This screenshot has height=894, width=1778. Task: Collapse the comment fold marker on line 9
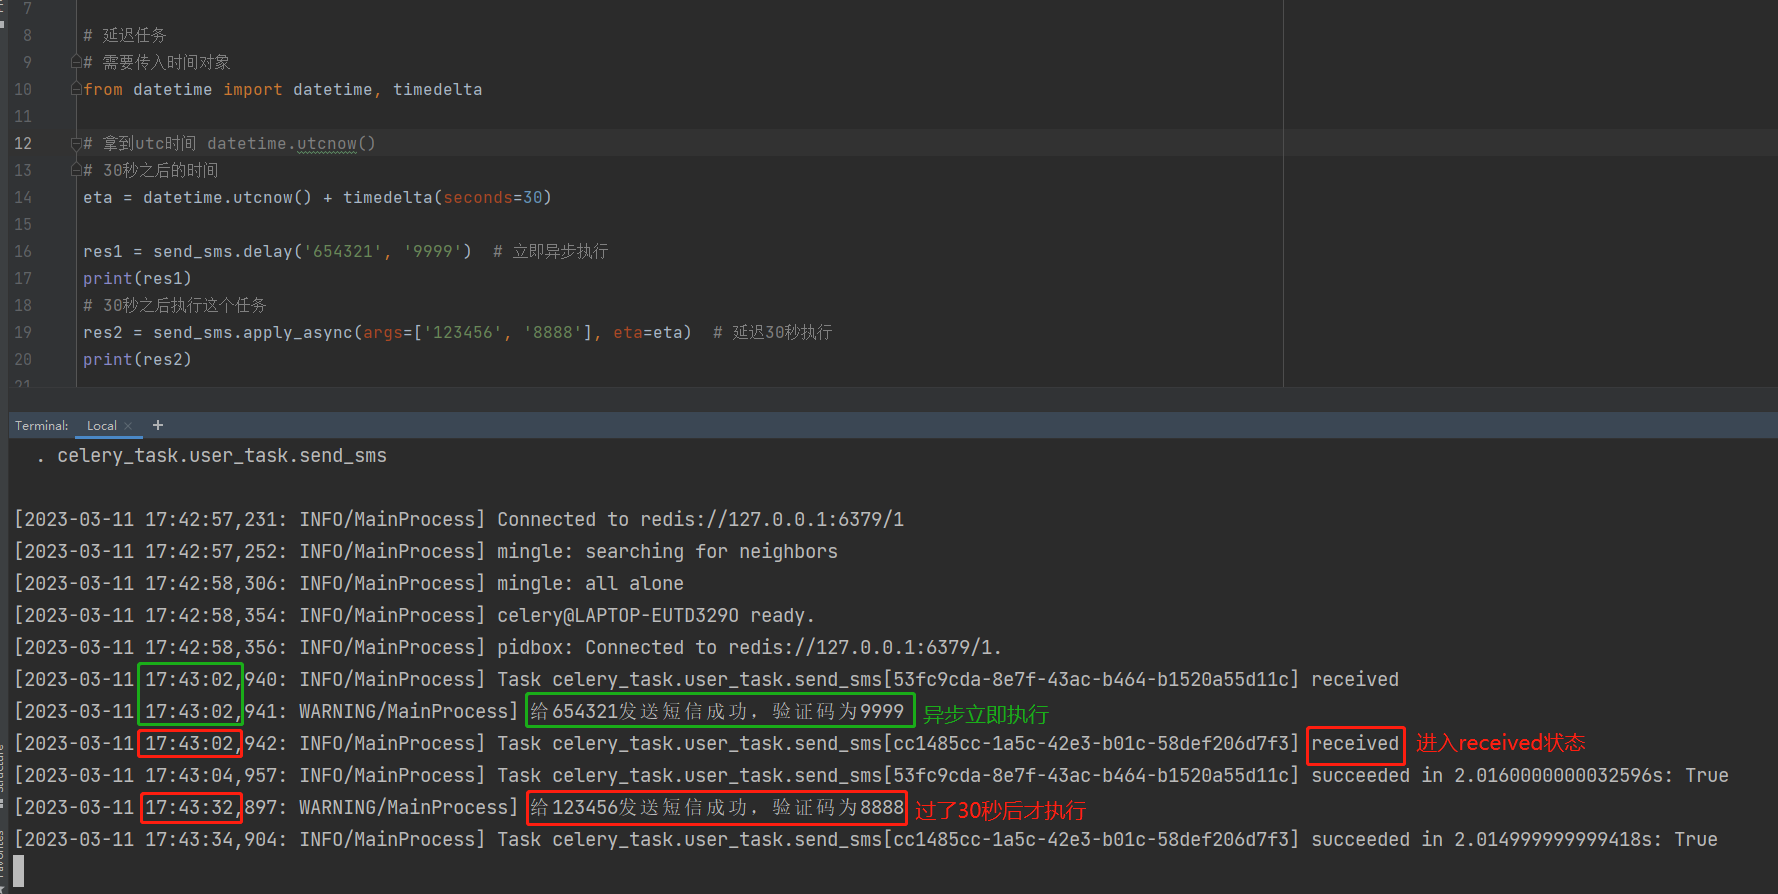pos(76,62)
